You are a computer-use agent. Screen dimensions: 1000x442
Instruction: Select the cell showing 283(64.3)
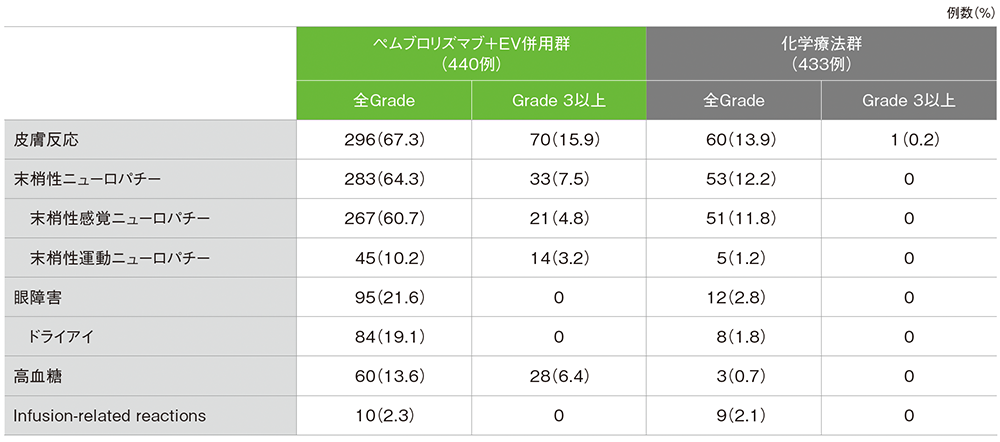(x=384, y=179)
